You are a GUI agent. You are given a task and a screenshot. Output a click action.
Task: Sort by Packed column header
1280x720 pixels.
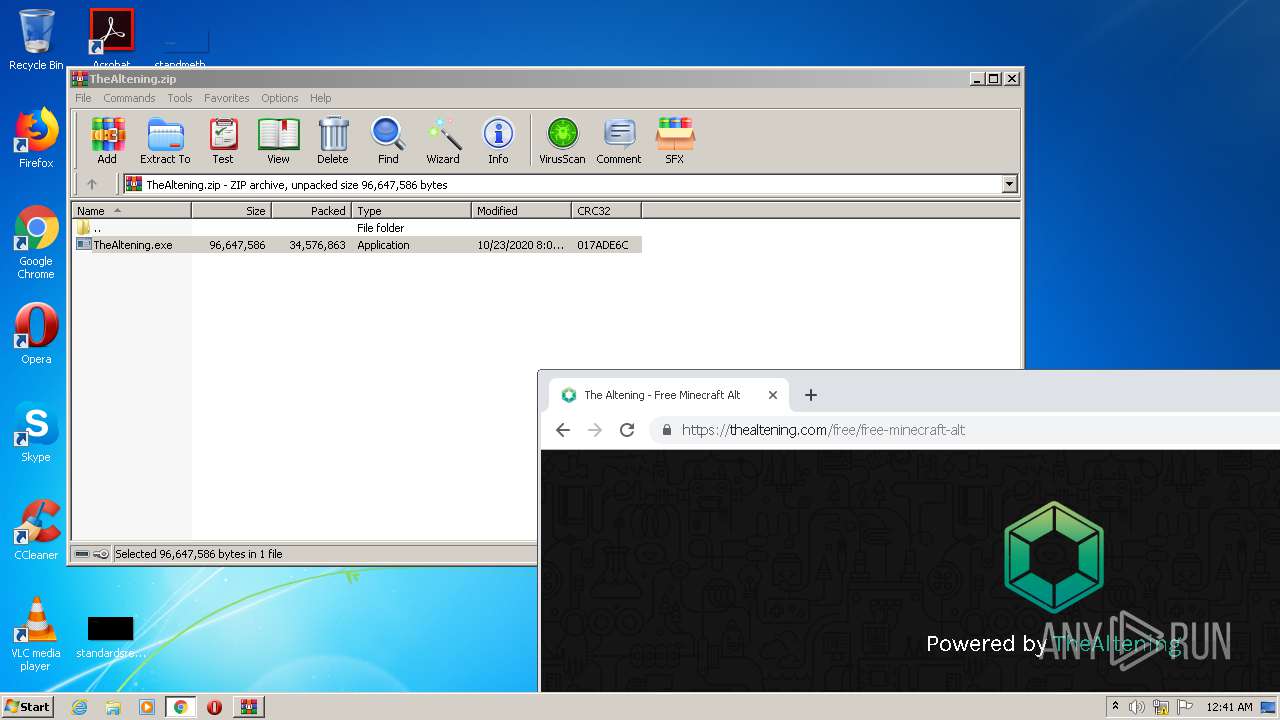tap(311, 211)
